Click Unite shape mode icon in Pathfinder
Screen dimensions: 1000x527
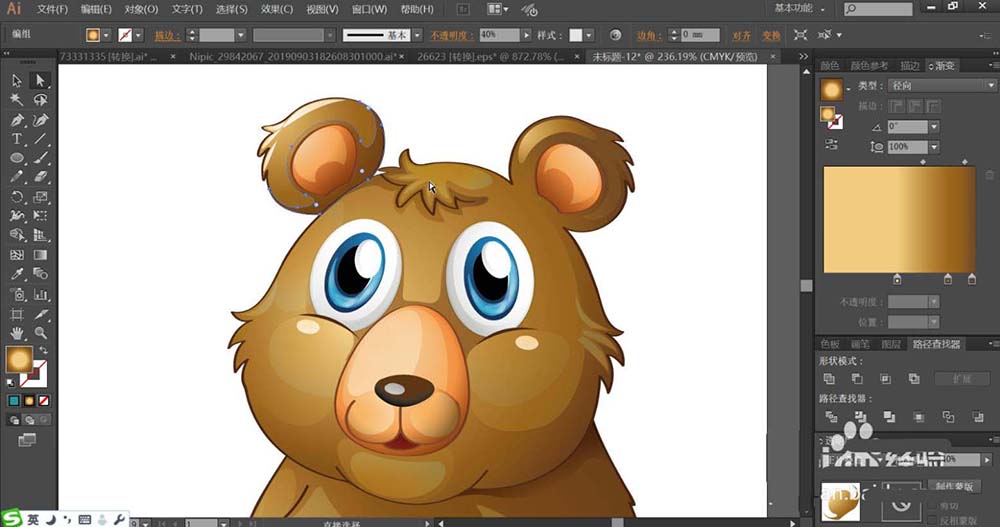point(829,378)
